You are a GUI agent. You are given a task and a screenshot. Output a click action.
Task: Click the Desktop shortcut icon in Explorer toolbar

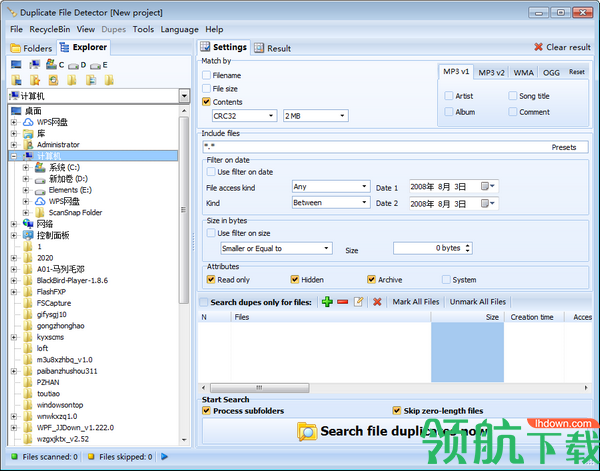tap(16, 65)
